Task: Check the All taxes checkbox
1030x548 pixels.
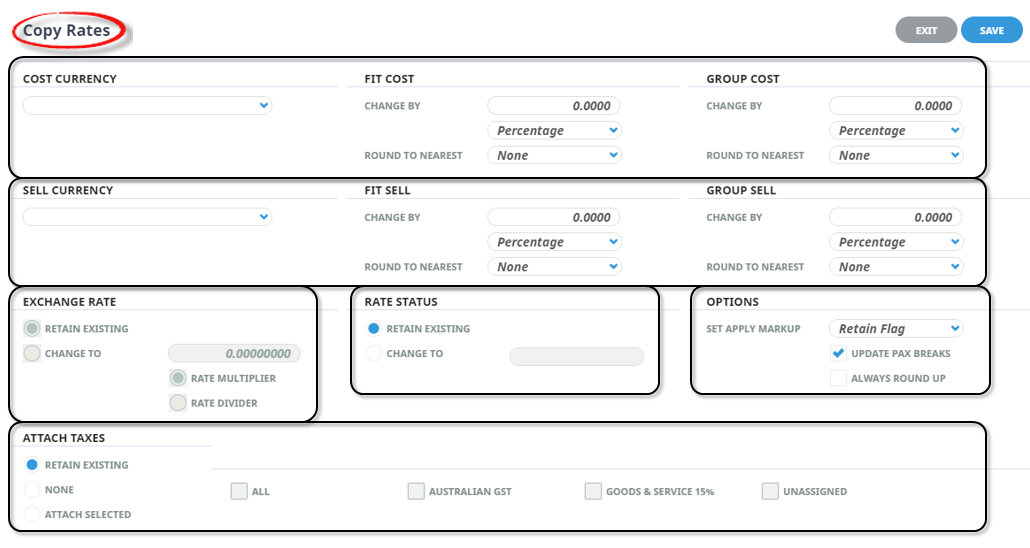Action: tap(239, 491)
